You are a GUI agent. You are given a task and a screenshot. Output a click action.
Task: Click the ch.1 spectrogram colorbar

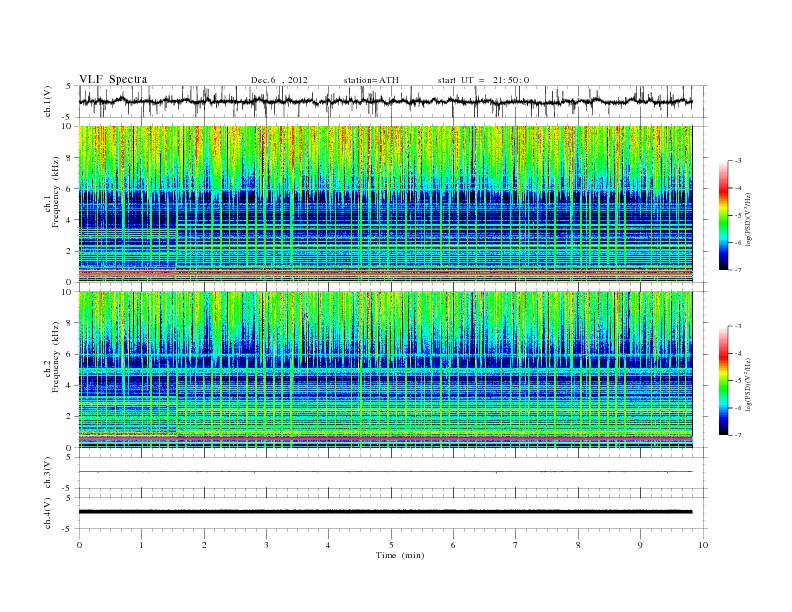point(723,216)
